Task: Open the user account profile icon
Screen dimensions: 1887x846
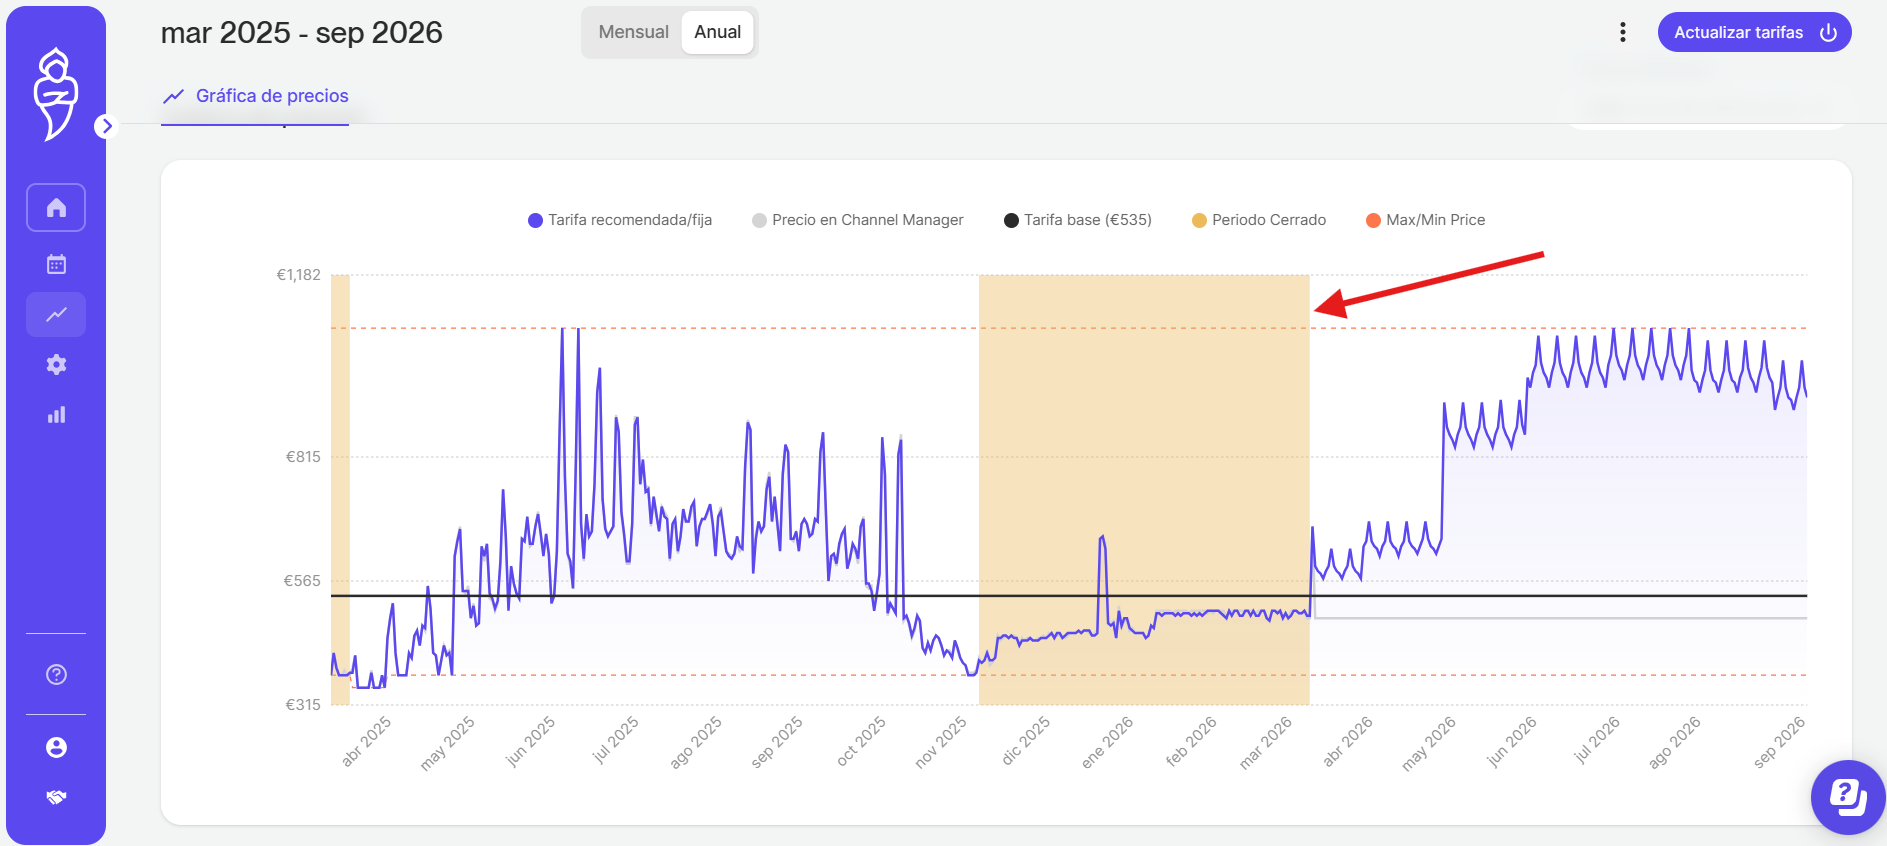Action: point(56,747)
